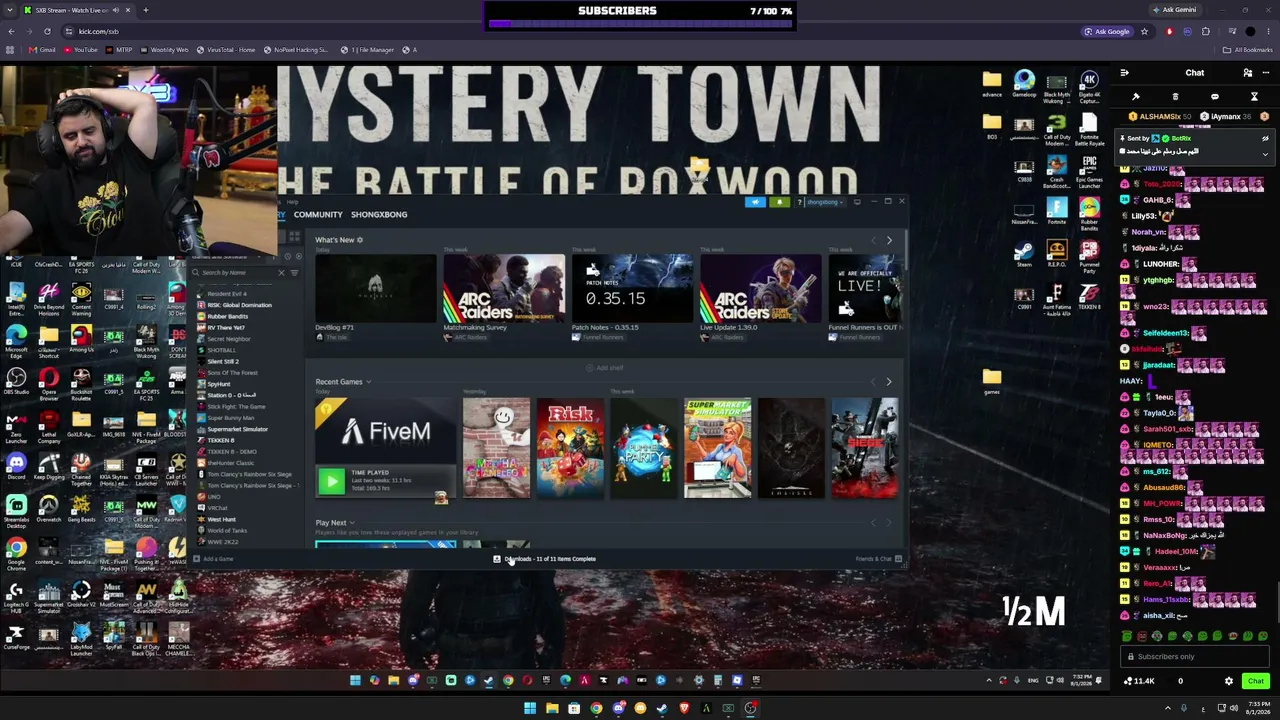Select the Gameloop desktop icon
The image size is (1280, 720).
(x=1024, y=84)
